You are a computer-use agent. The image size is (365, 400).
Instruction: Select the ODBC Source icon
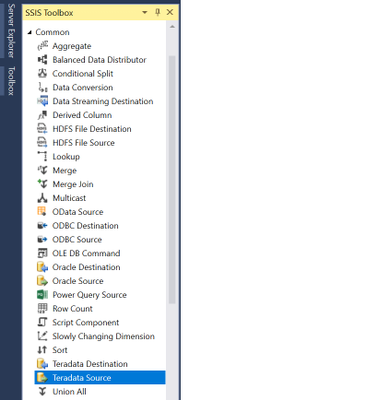coord(42,239)
